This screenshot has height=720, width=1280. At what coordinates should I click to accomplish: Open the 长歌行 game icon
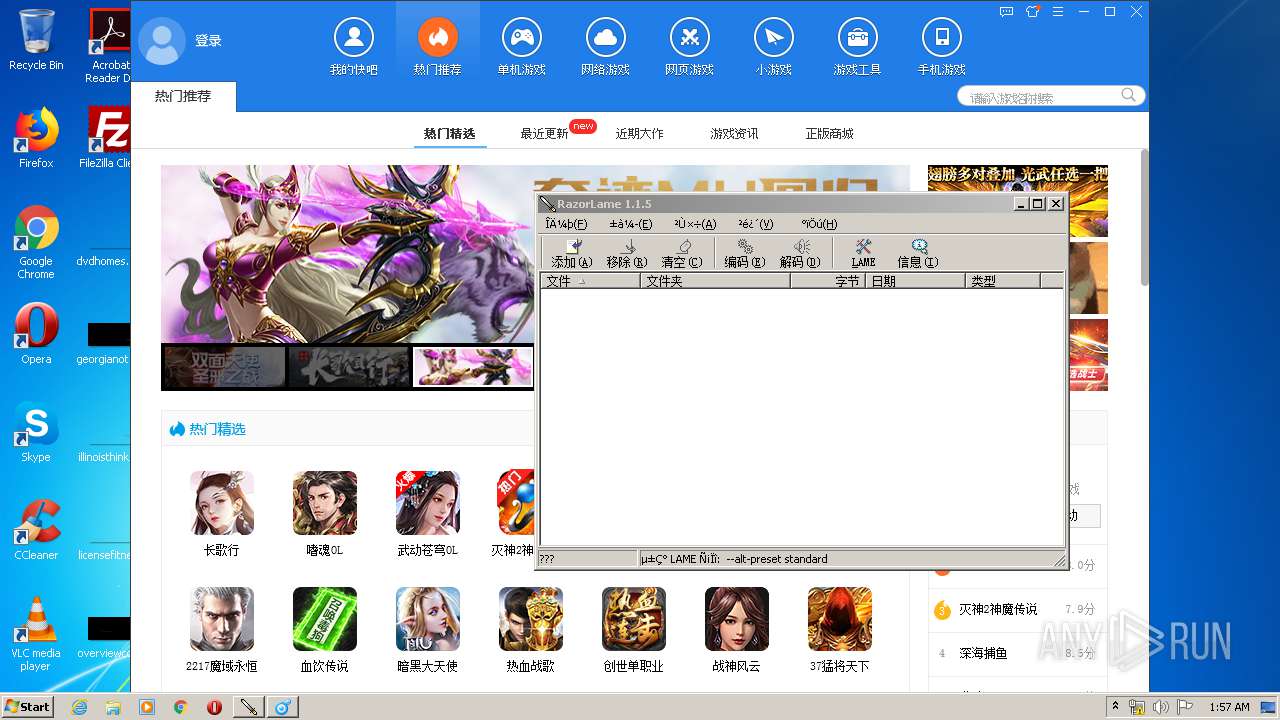coord(222,503)
